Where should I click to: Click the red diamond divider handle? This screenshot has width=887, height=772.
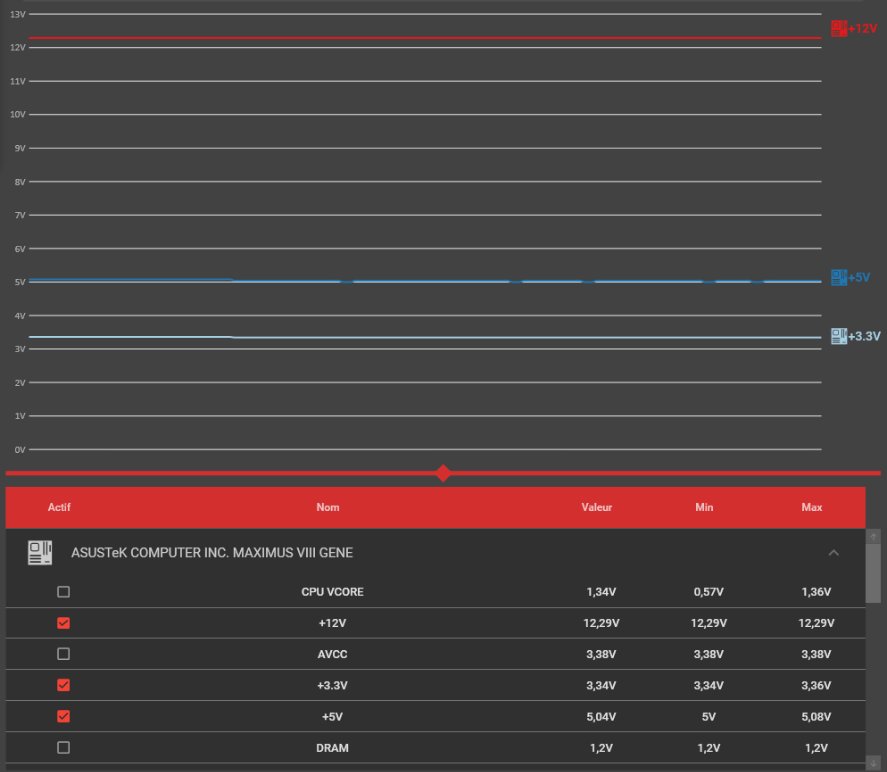click(x=443, y=473)
